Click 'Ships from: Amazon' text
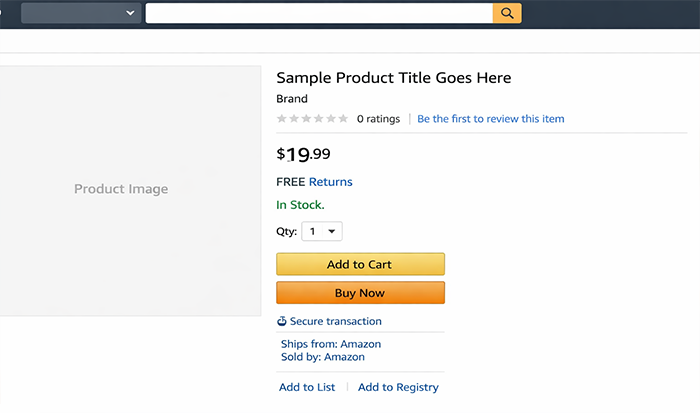 pyautogui.click(x=331, y=344)
